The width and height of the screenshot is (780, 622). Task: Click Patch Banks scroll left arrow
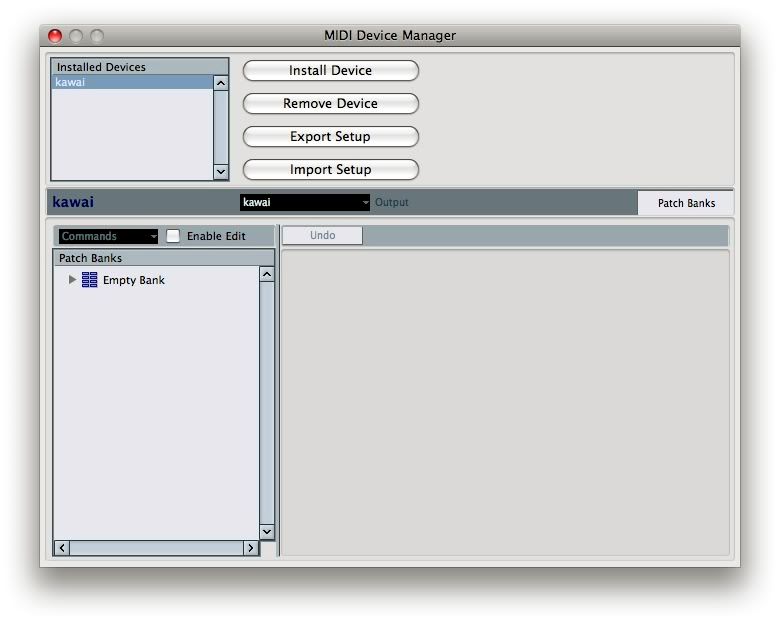[62, 548]
